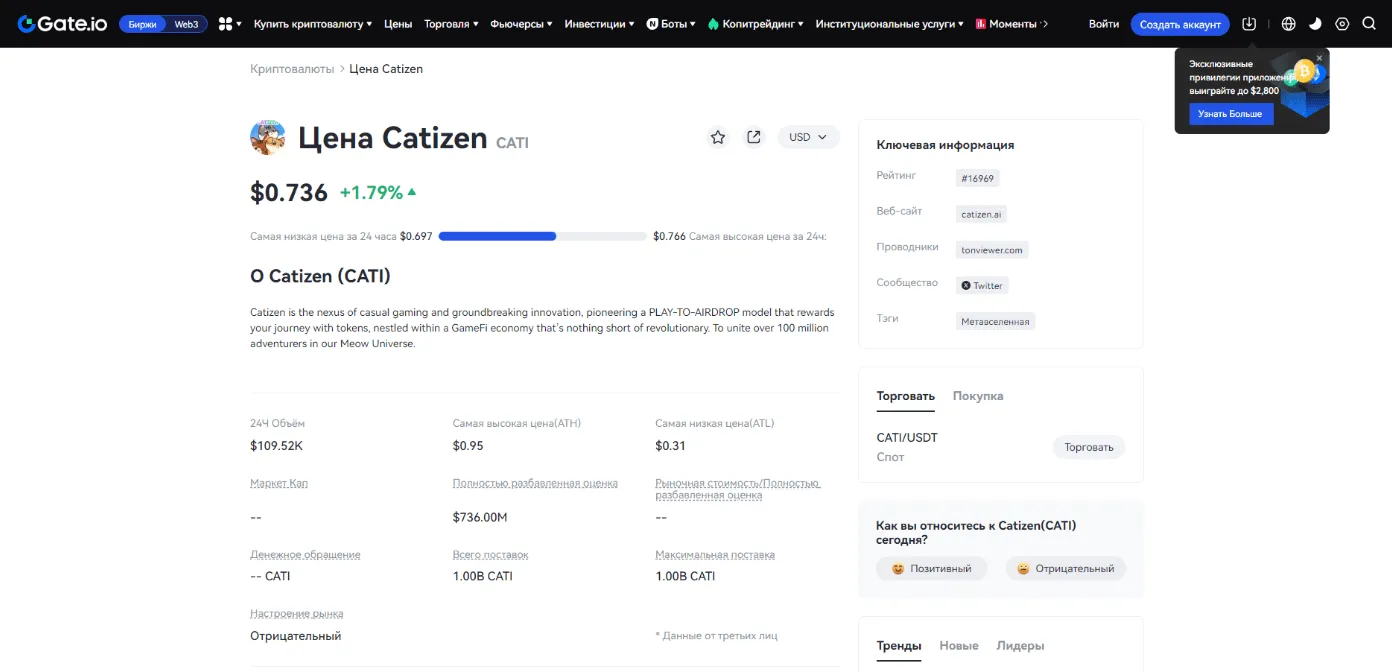Toggle dark/light theme moon icon
The image size is (1392, 672).
[x=1315, y=24]
